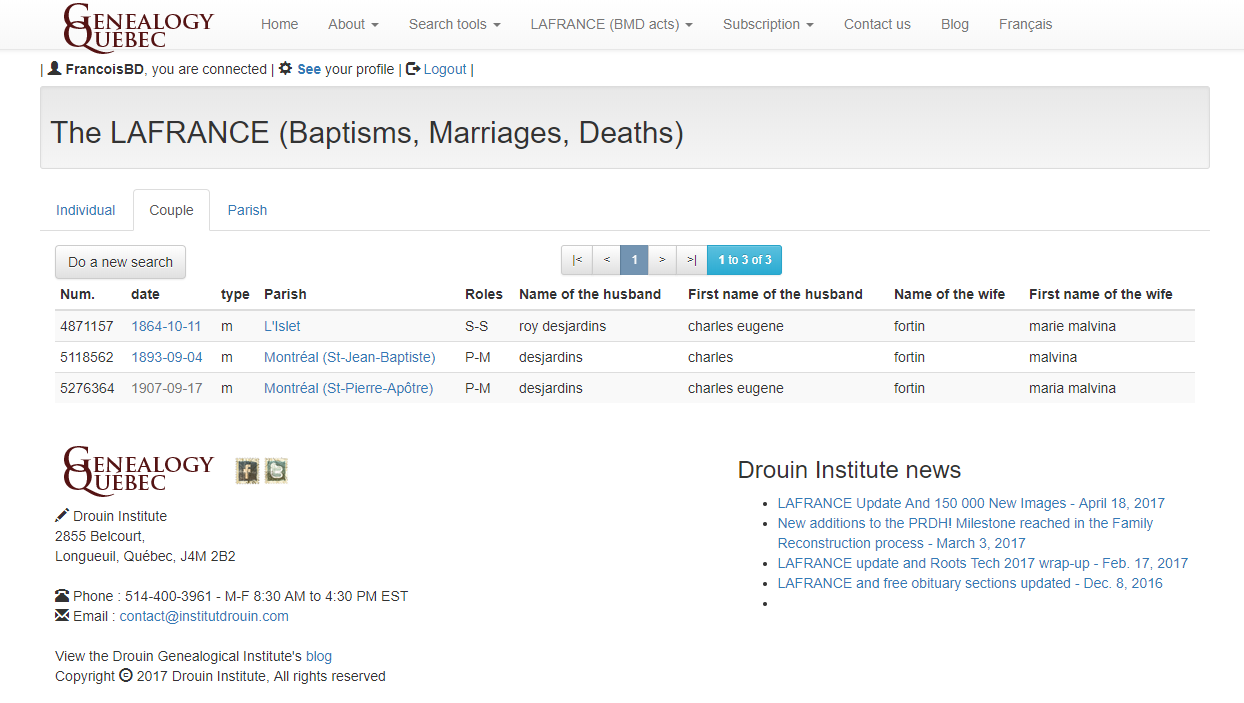Open the 1893-09-04 marriage record

point(167,357)
